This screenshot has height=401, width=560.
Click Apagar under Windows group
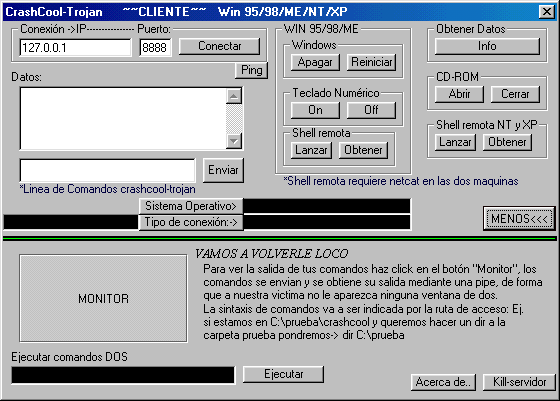[315, 62]
